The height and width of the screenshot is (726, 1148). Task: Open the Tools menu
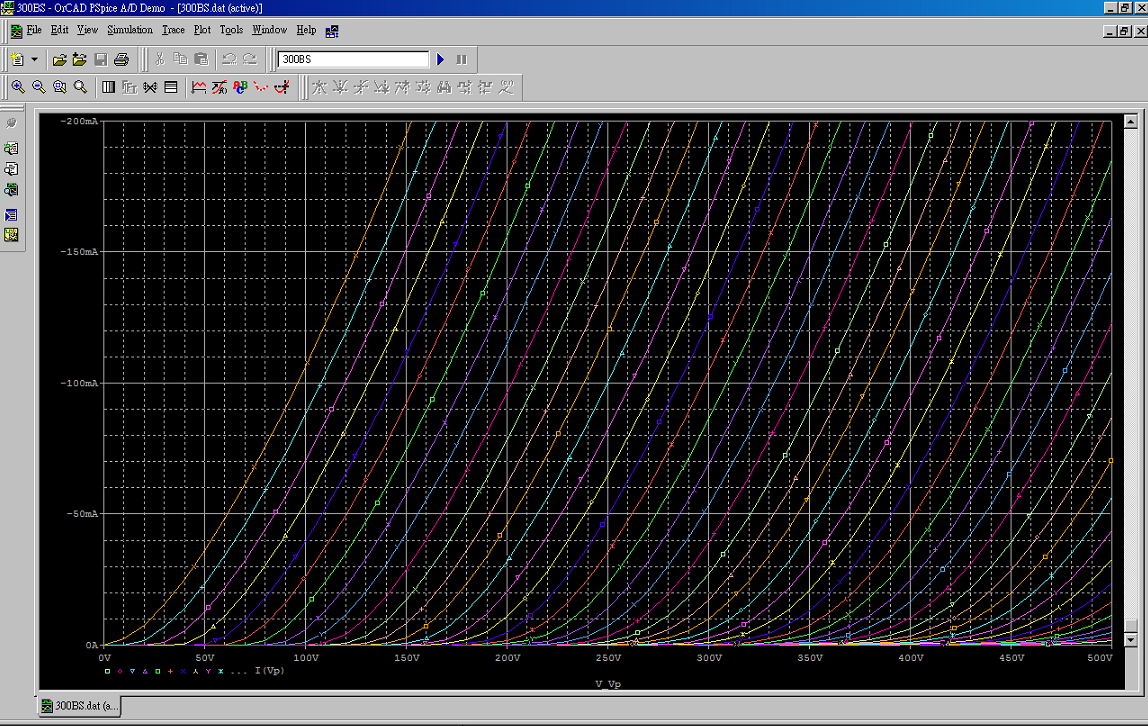pos(231,30)
